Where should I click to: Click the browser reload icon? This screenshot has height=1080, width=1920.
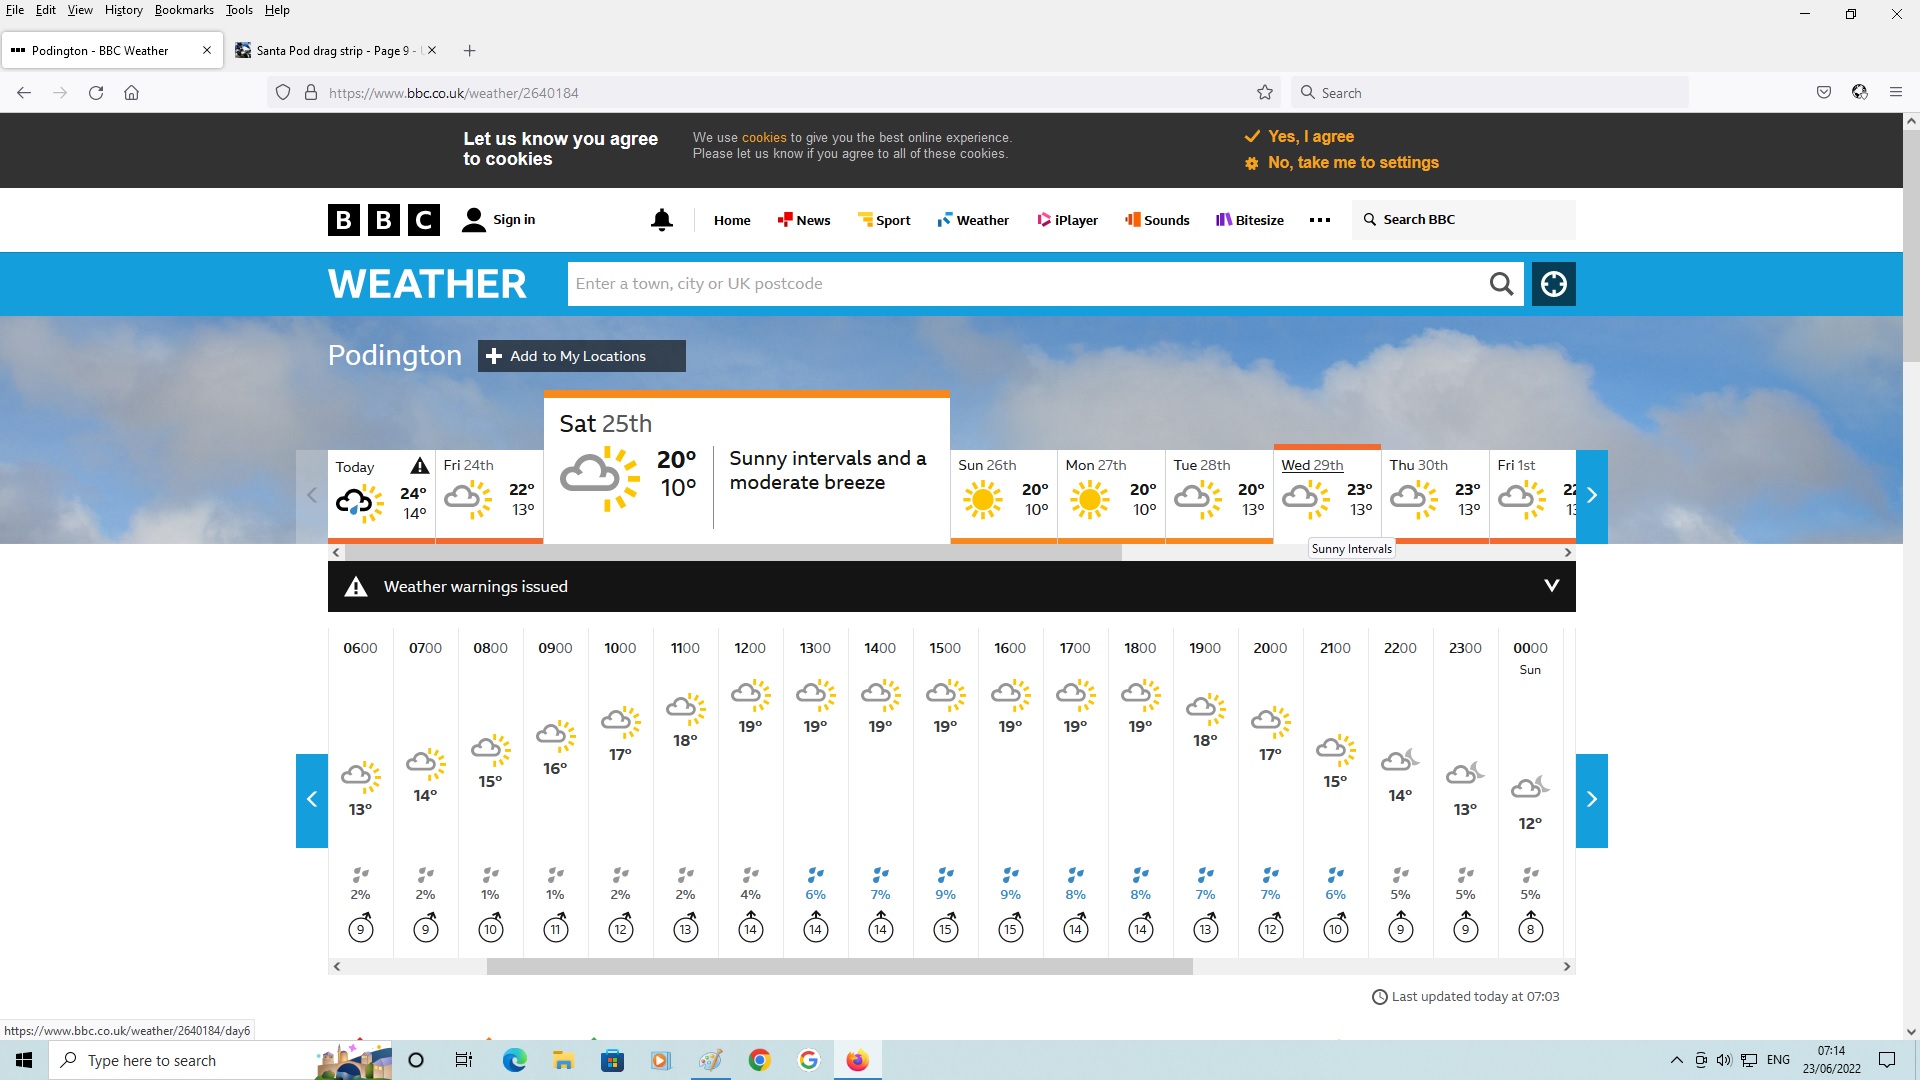click(x=96, y=93)
